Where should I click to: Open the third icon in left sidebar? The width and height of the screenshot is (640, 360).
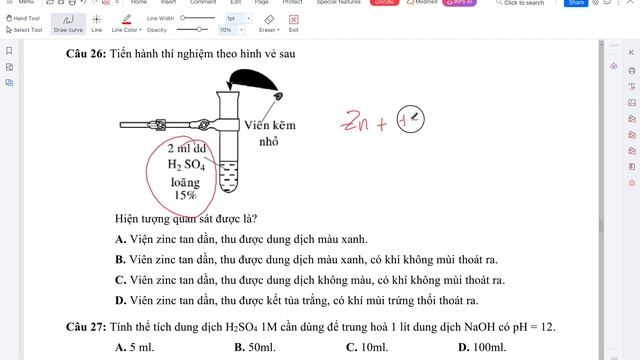tap(9, 83)
